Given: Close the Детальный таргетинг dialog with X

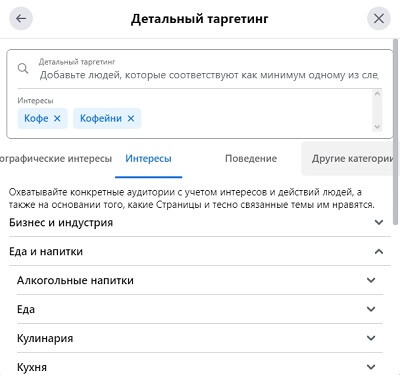Looking at the screenshot, I should click(379, 19).
